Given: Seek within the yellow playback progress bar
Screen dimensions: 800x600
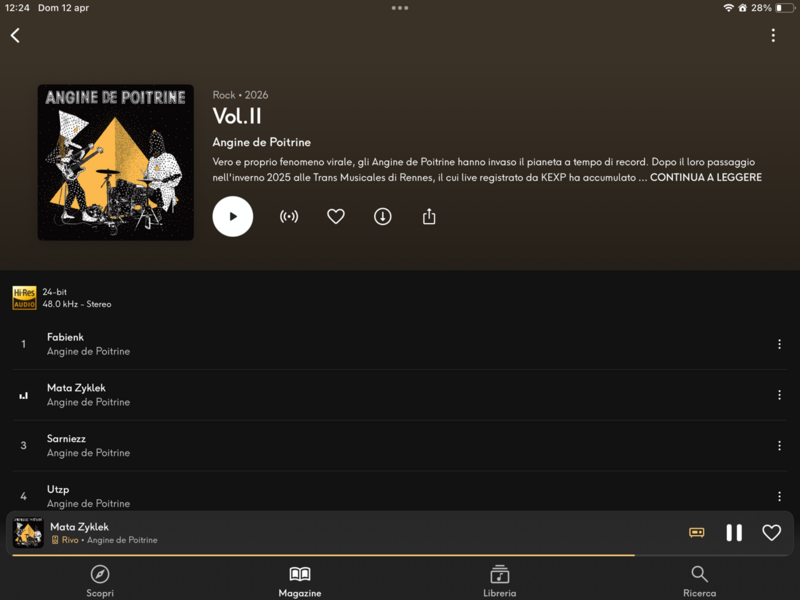Looking at the screenshot, I should (x=400, y=555).
